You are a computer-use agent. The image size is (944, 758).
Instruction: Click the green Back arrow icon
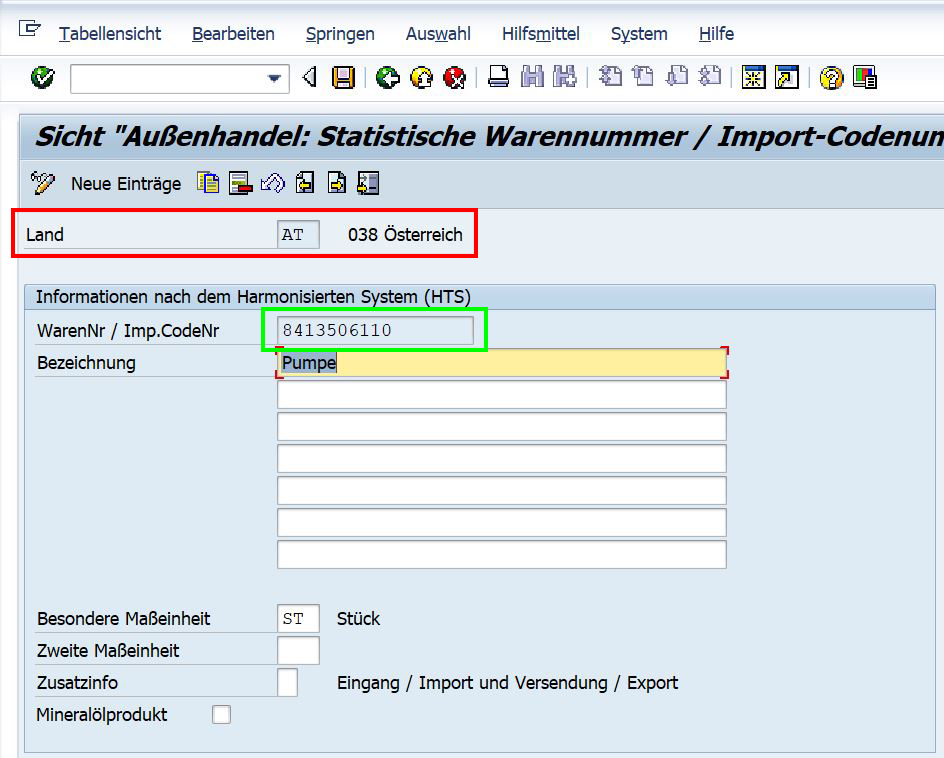point(388,78)
